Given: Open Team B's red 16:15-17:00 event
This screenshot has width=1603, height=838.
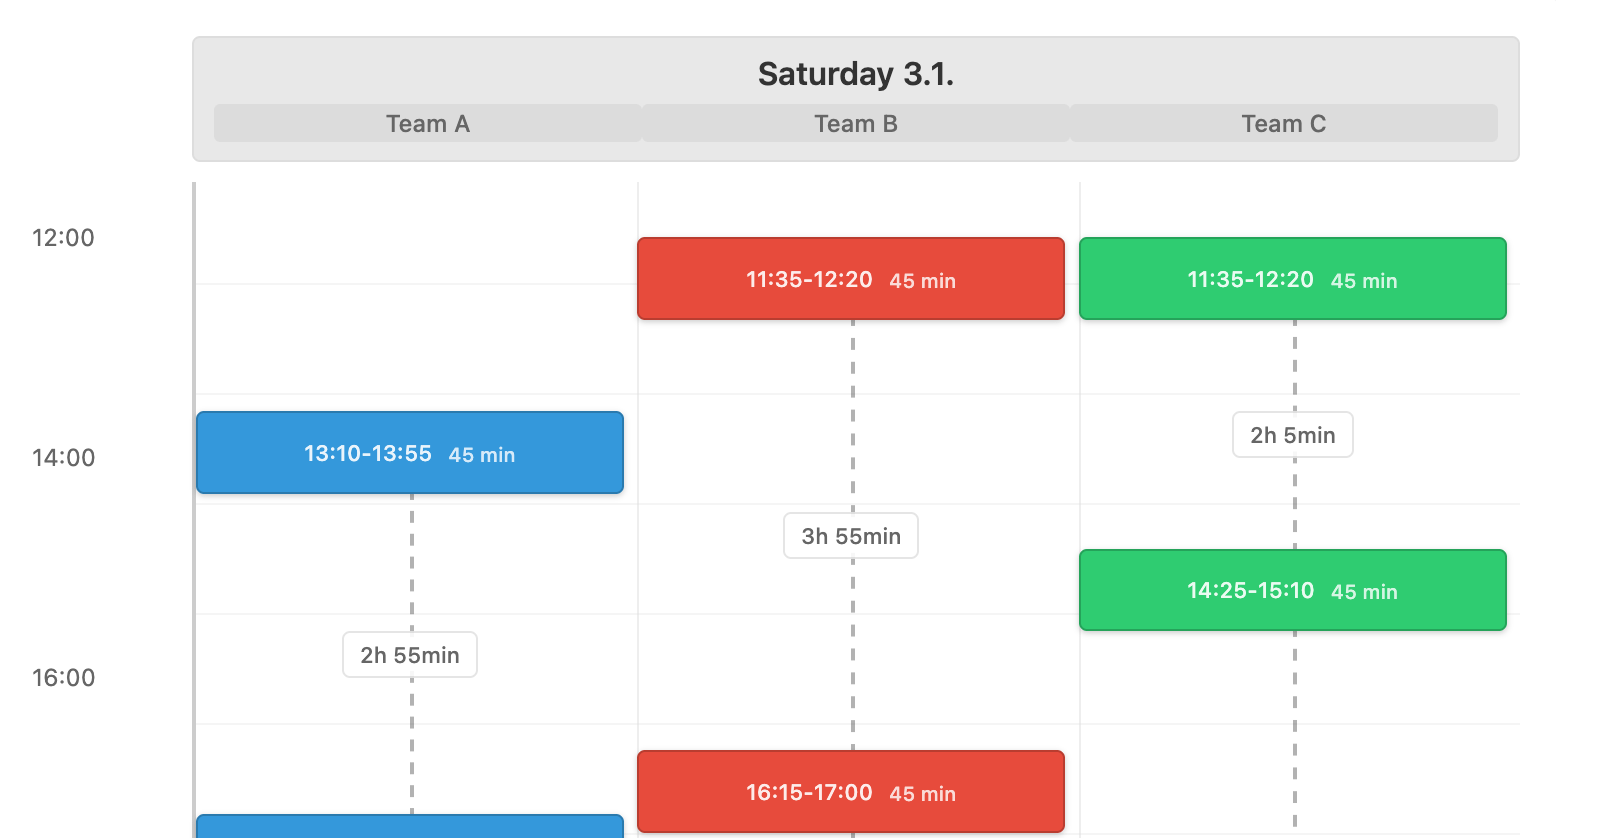Looking at the screenshot, I should [x=850, y=792].
